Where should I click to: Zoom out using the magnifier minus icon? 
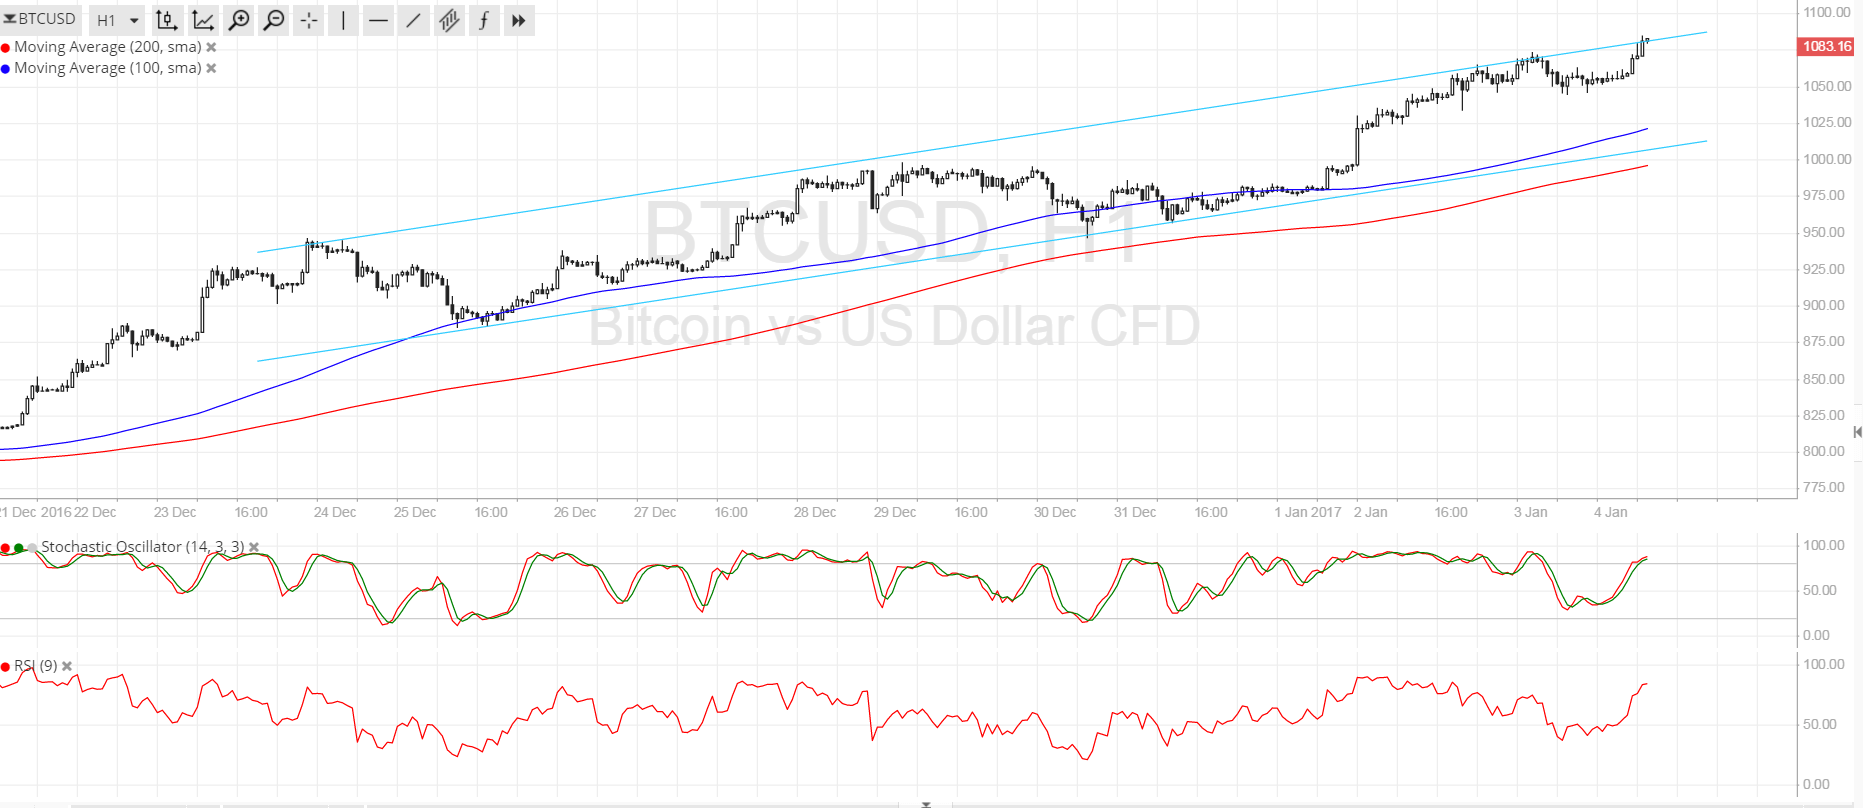coord(274,20)
